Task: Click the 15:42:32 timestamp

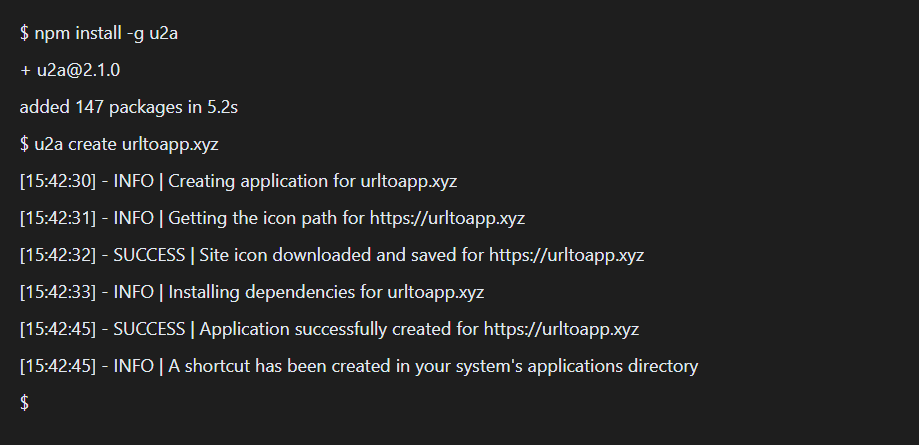Action: tap(57, 255)
